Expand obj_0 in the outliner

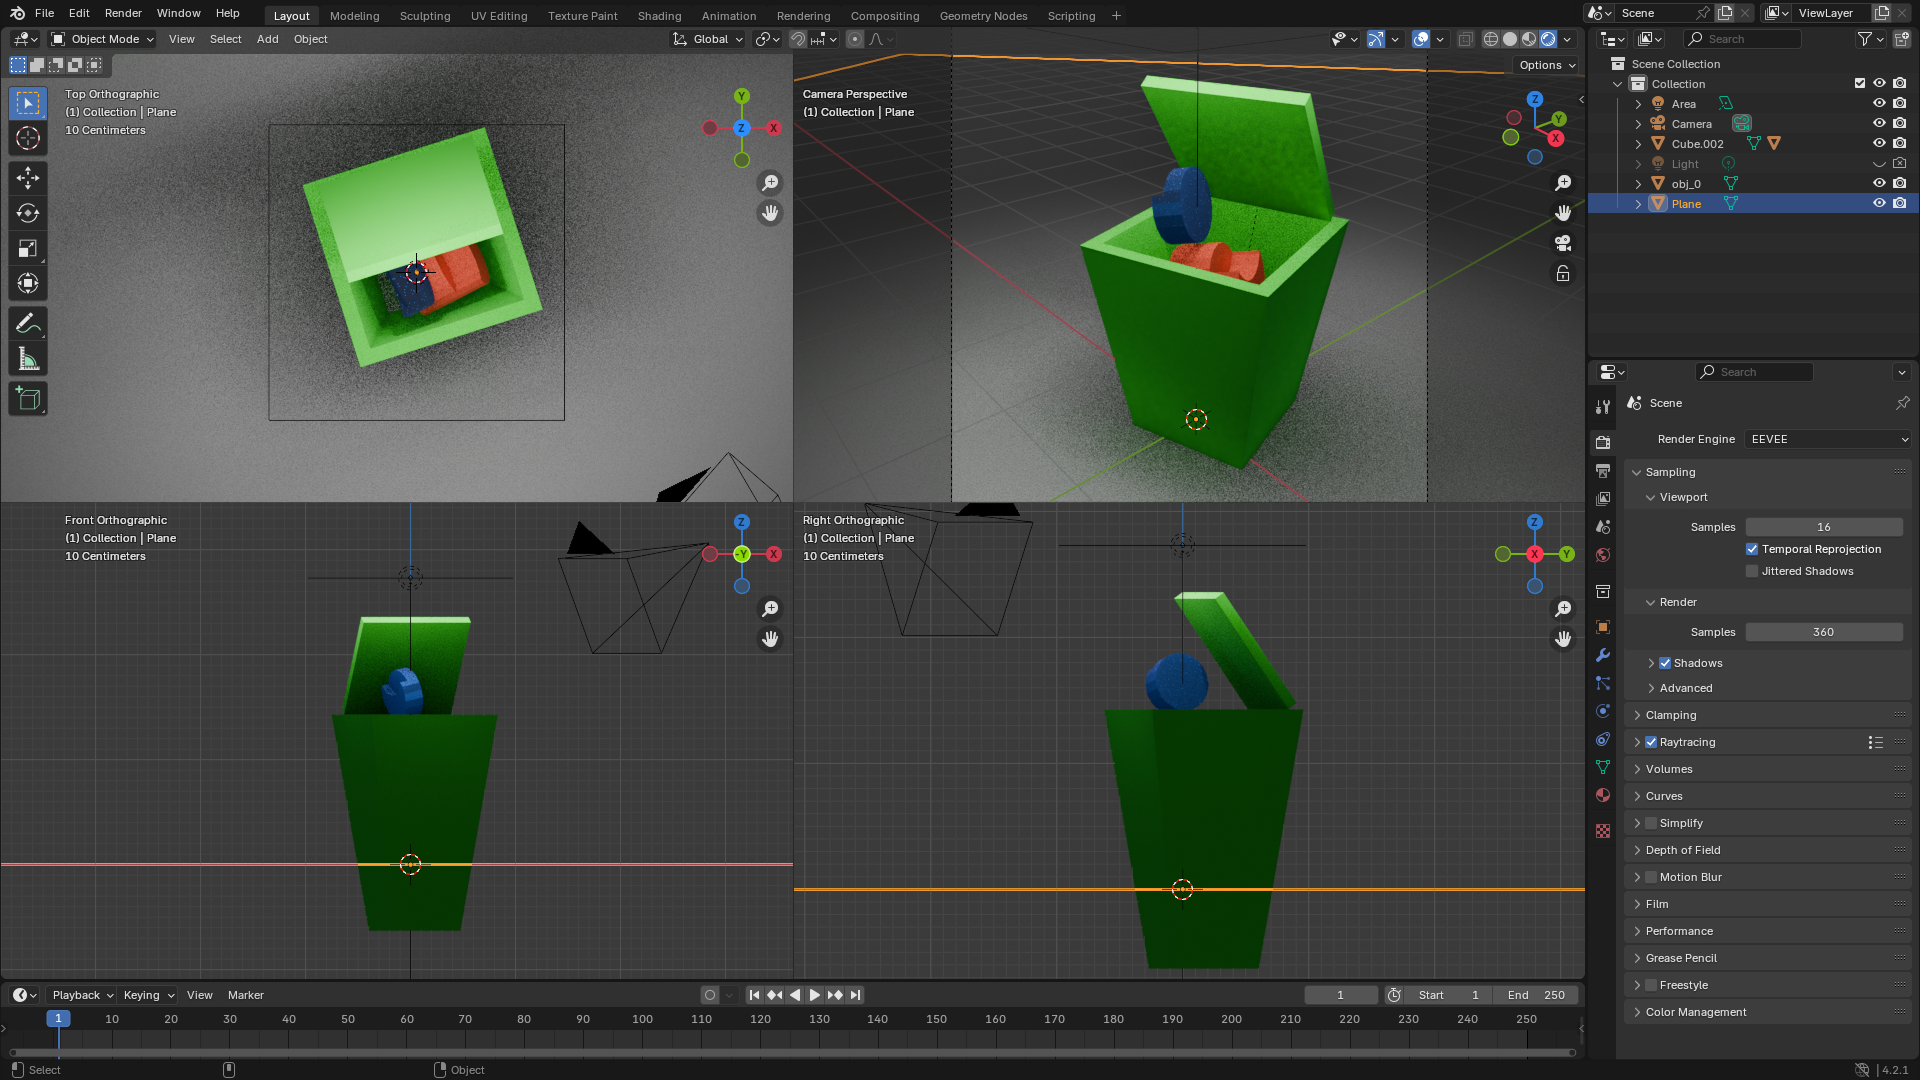(x=1638, y=184)
